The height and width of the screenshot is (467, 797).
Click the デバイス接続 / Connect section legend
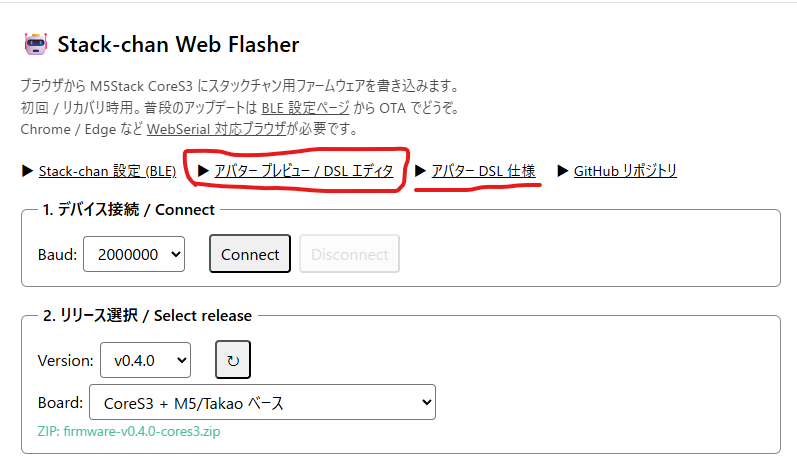click(x=129, y=209)
